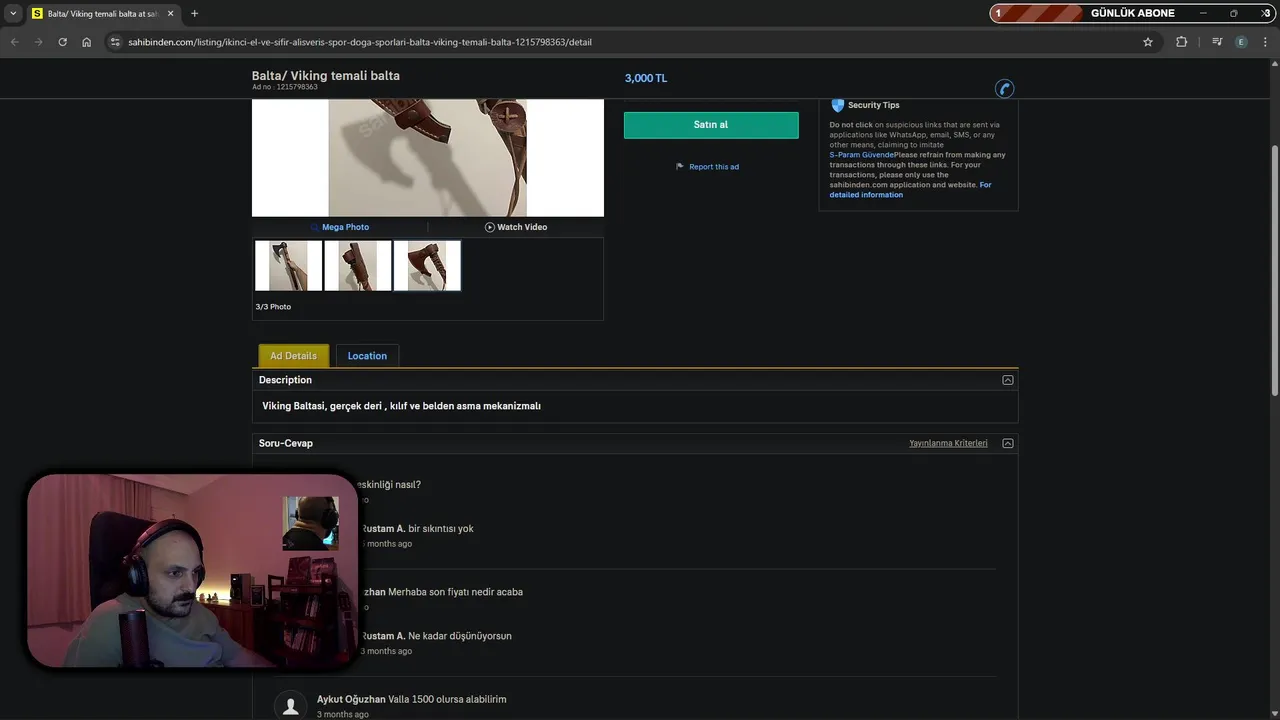
Task: Click the Satın al button
Action: [x=711, y=125]
